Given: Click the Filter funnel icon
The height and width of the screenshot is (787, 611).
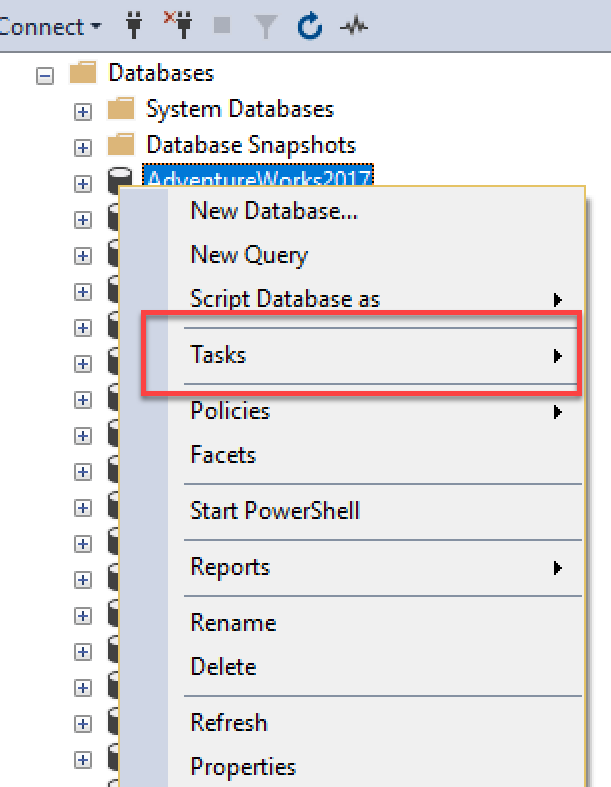Looking at the screenshot, I should pyautogui.click(x=265, y=27).
